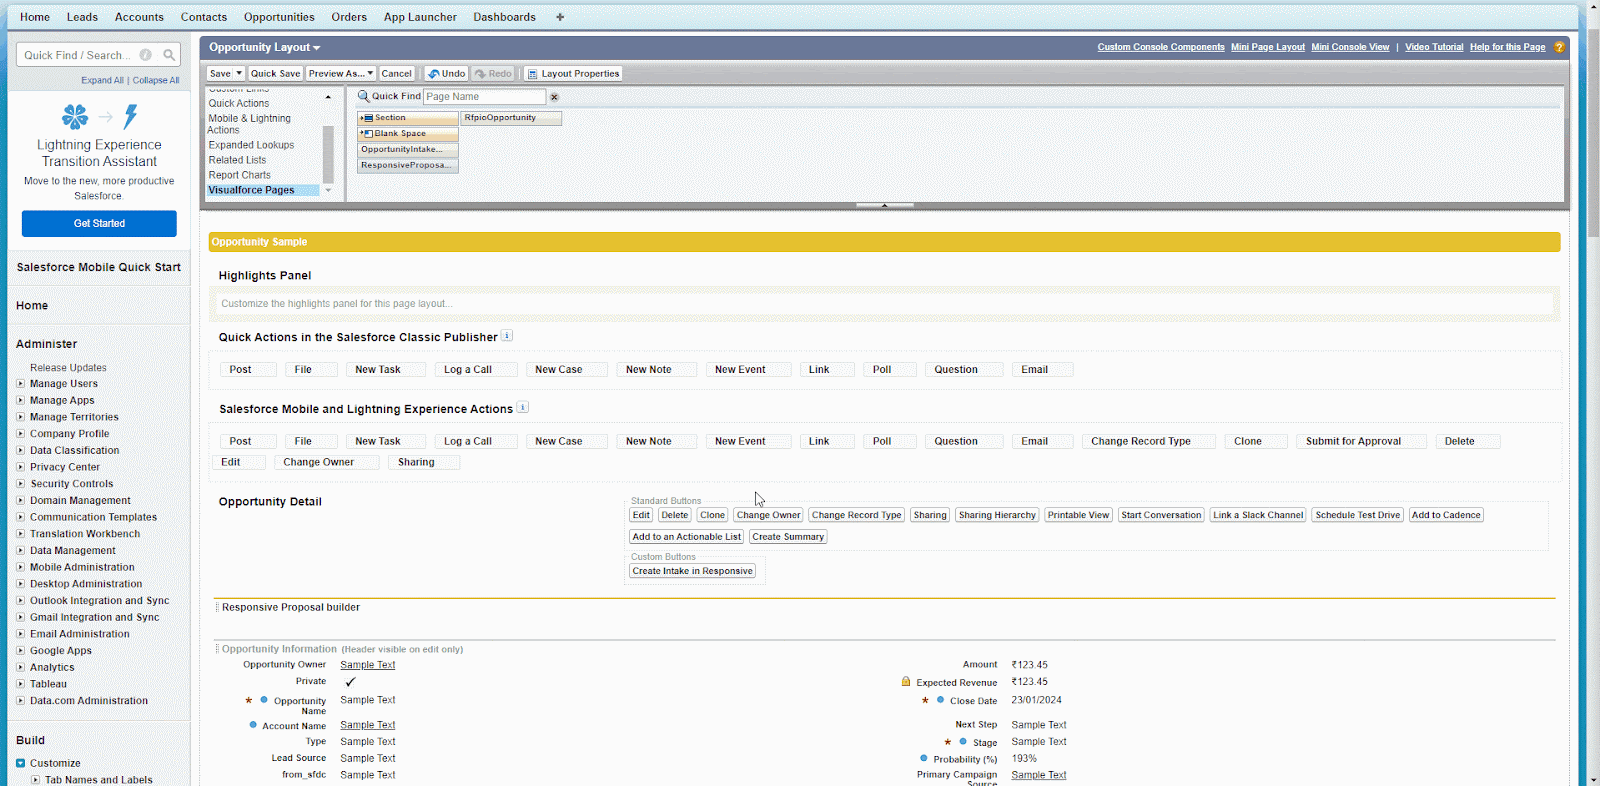Expand Manage Users in sidebar
The image size is (1600, 786).
click(20, 384)
